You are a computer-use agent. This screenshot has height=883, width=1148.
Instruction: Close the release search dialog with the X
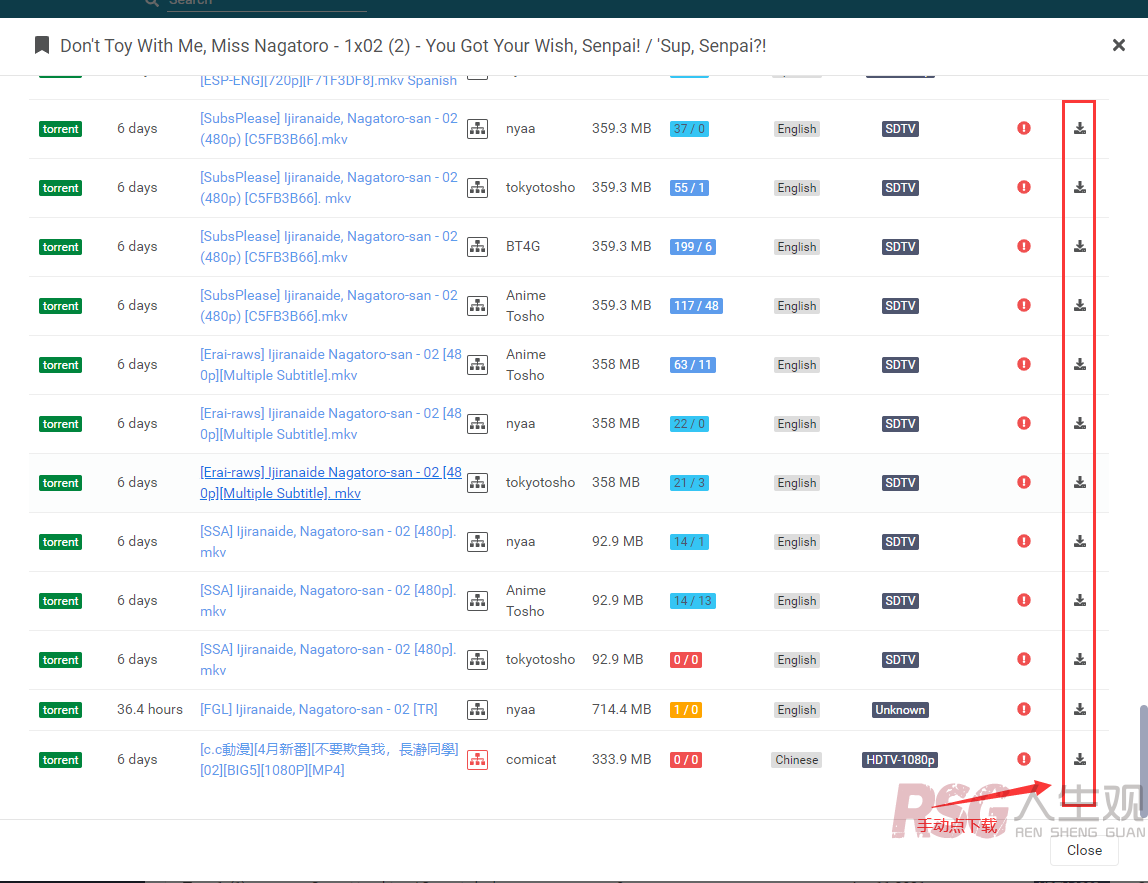tap(1119, 45)
